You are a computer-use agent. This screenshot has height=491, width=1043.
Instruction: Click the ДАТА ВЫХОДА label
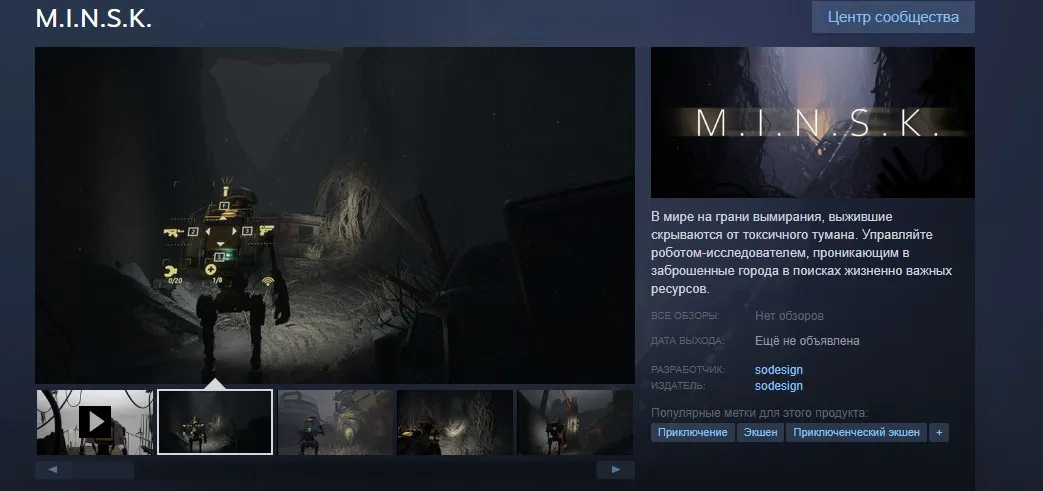click(x=688, y=341)
